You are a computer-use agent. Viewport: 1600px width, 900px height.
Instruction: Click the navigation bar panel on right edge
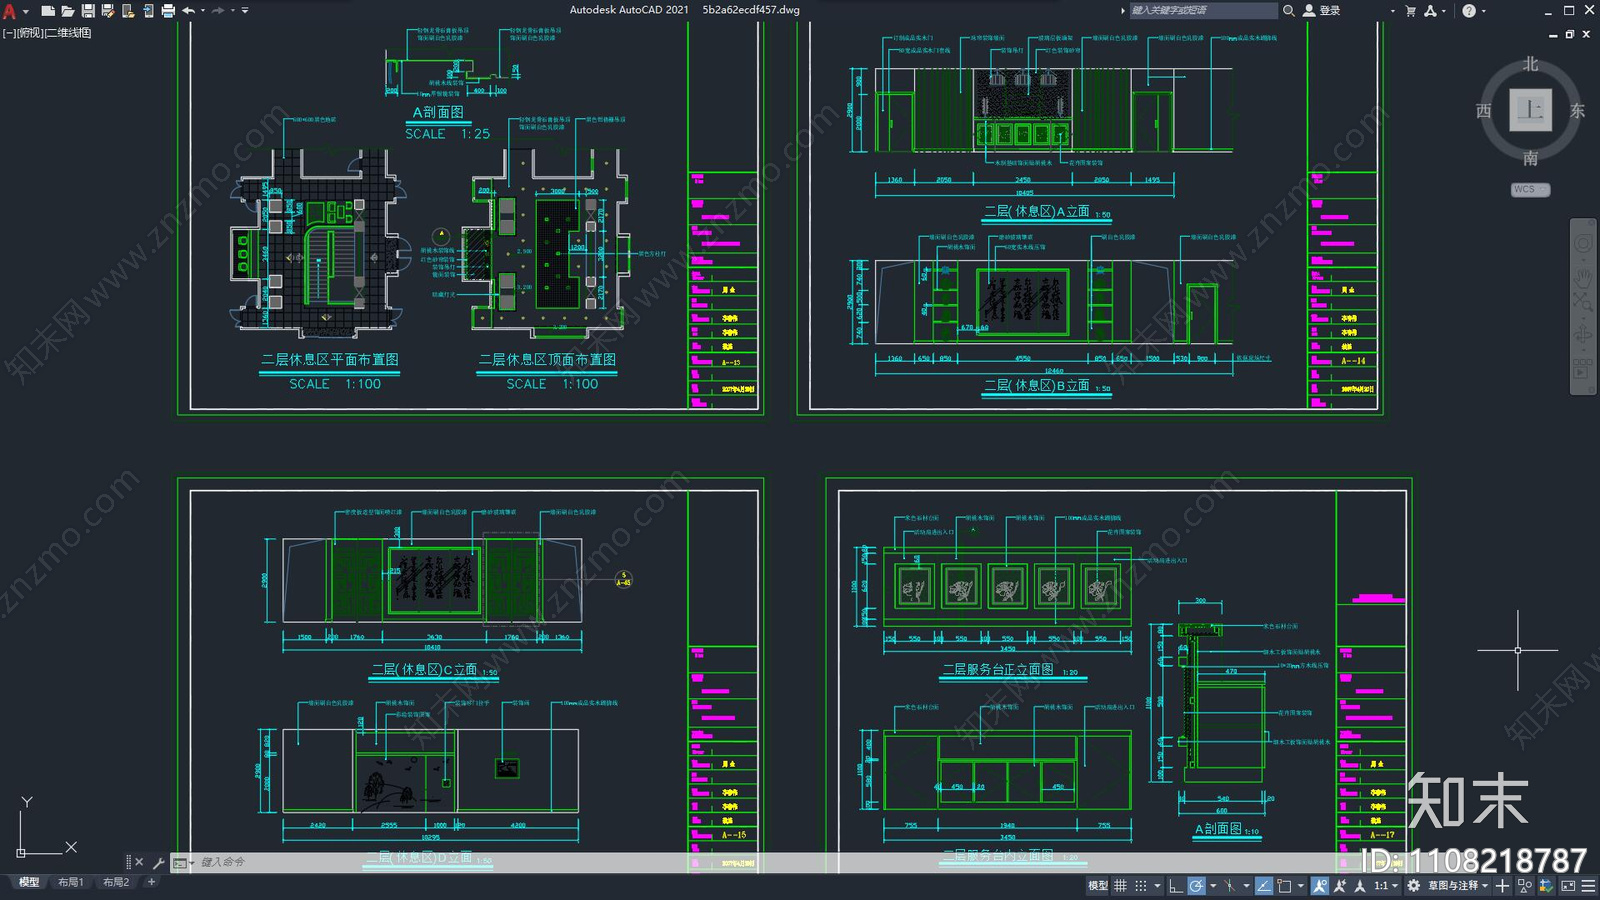click(1583, 306)
